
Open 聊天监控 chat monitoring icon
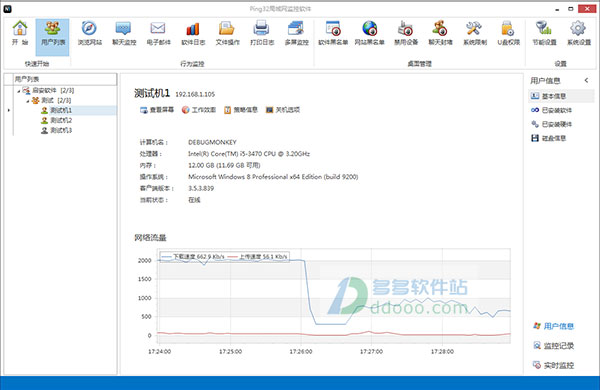(x=124, y=29)
